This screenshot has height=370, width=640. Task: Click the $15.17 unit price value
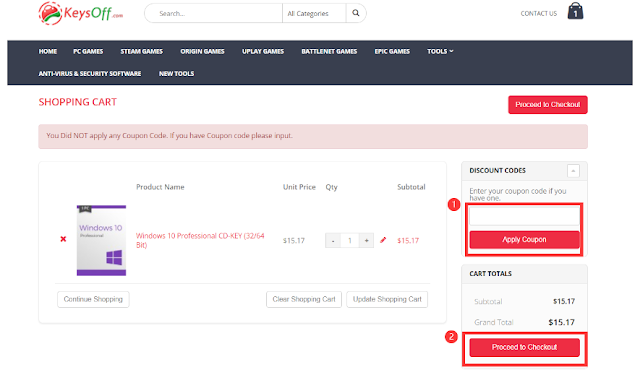[x=294, y=241]
